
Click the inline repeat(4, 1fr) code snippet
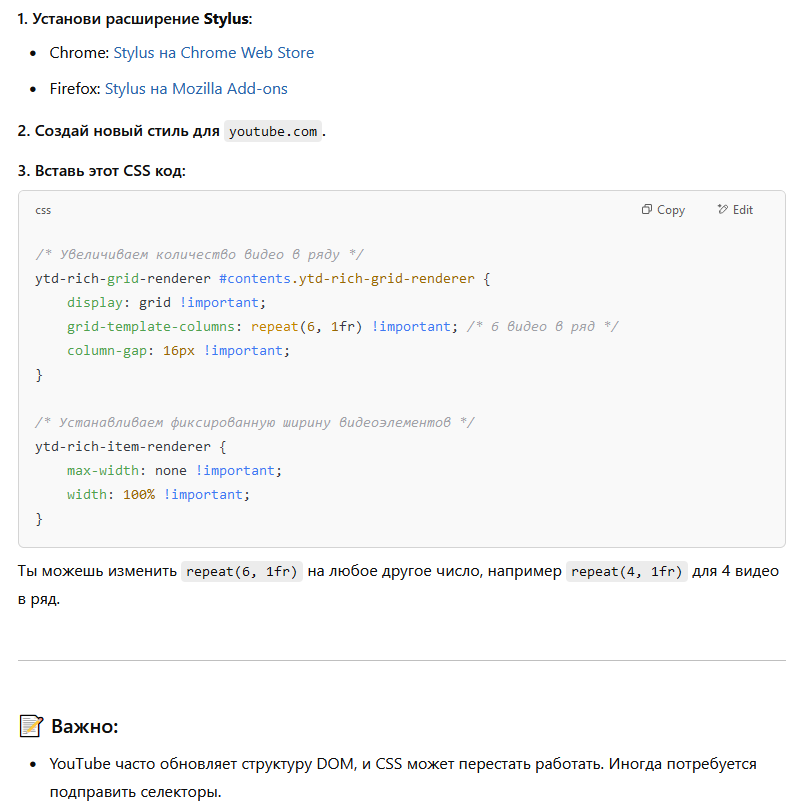[626, 572]
